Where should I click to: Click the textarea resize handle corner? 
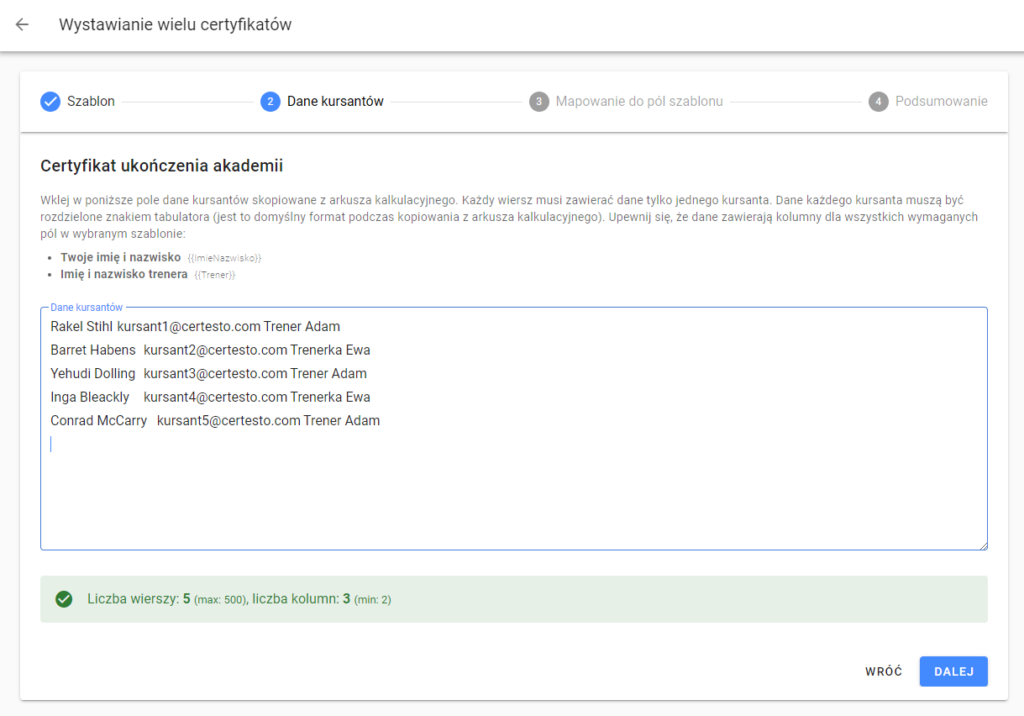pyautogui.click(x=983, y=545)
